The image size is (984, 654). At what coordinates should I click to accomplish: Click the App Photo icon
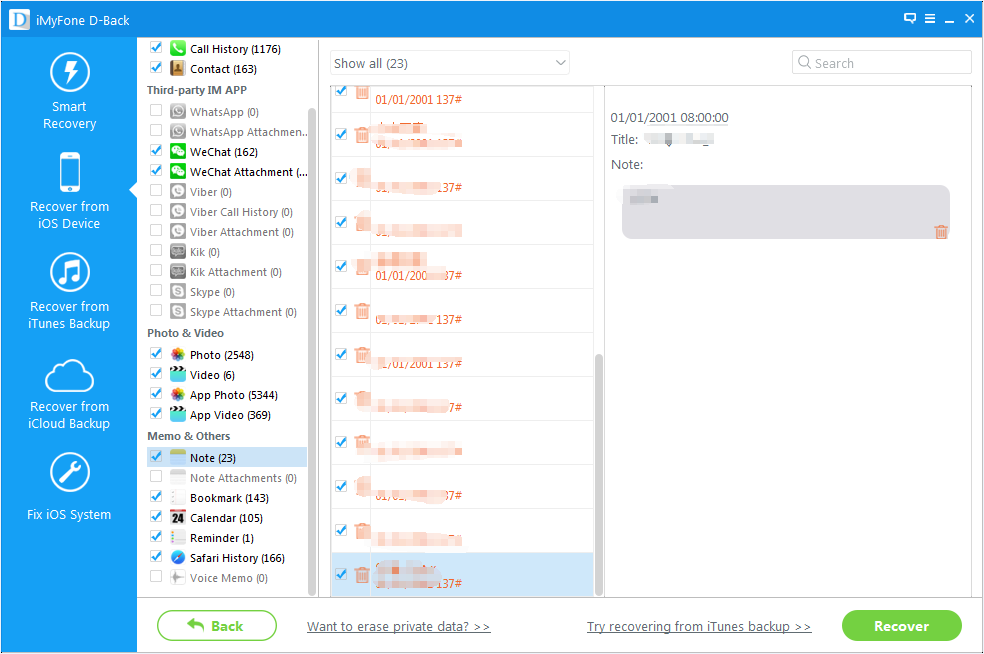[178, 395]
